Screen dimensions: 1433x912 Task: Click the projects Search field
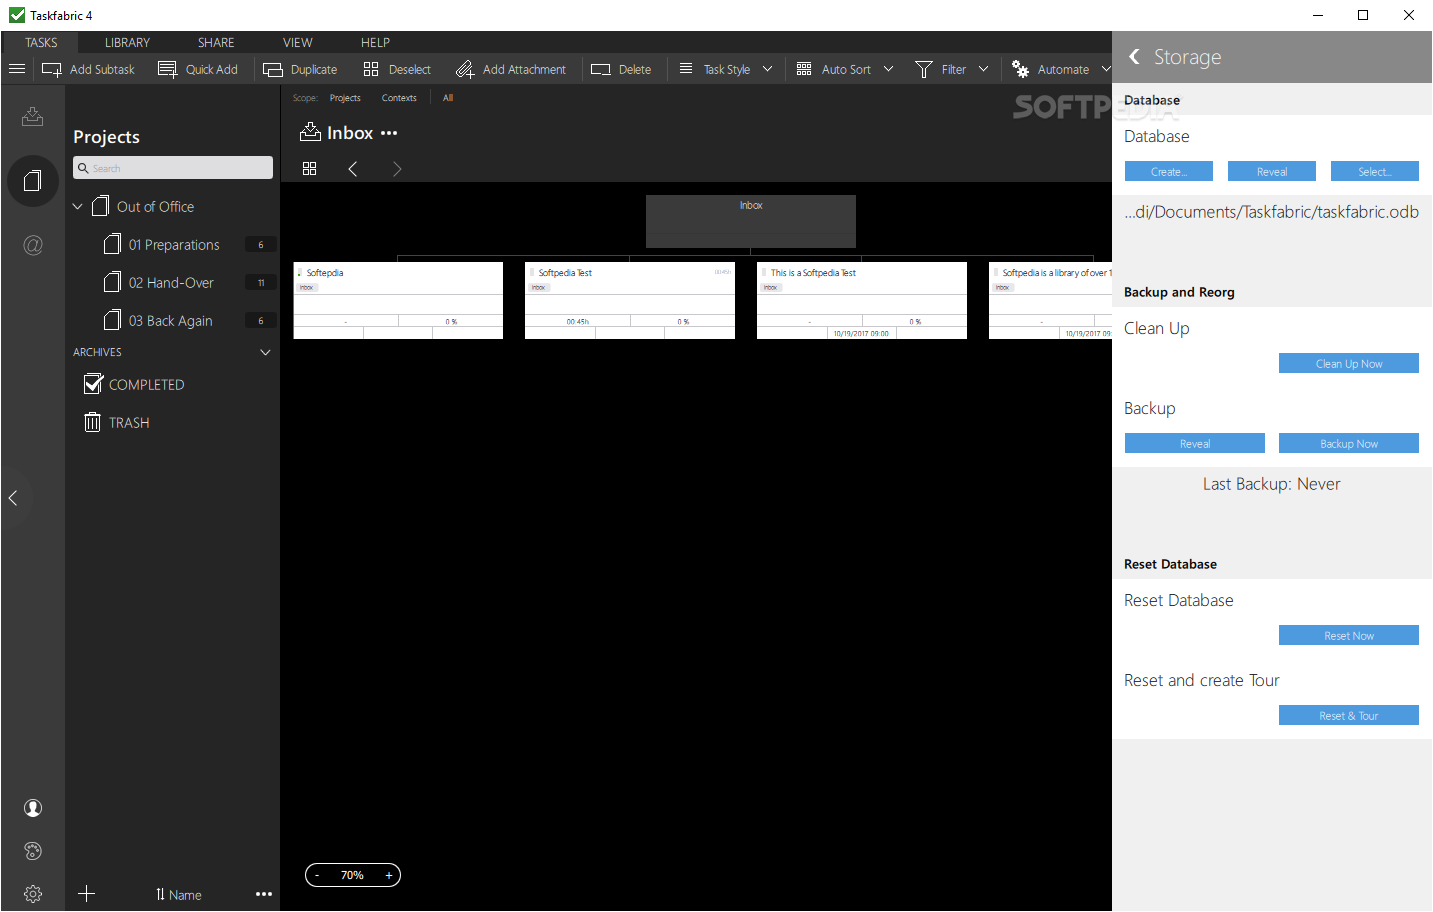(173, 168)
